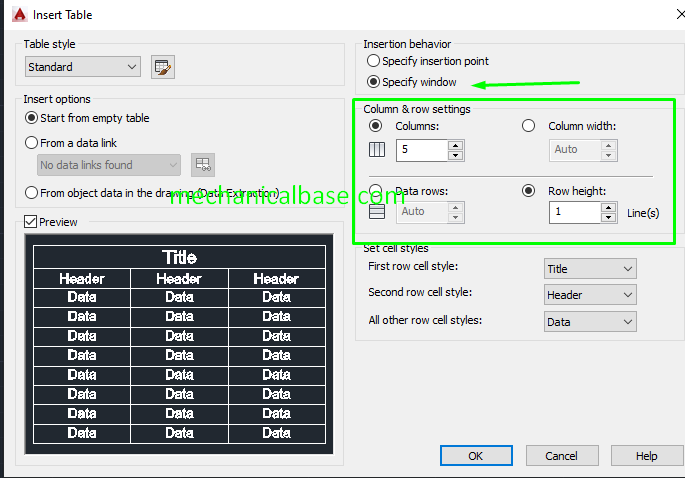The height and width of the screenshot is (478, 685).
Task: Click the Column width Auto field
Action: click(574, 150)
